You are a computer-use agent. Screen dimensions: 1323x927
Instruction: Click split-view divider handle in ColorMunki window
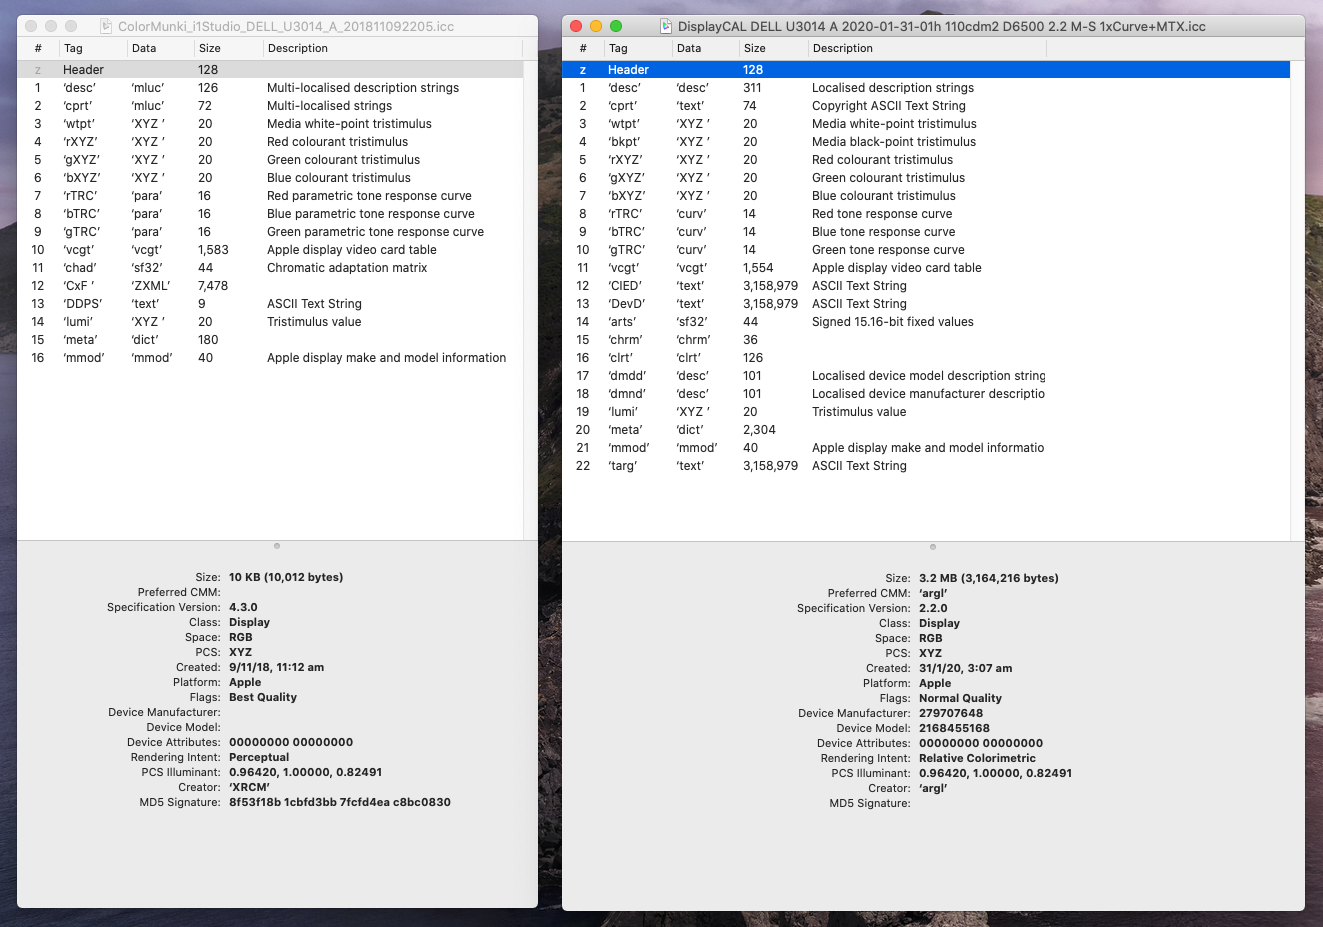277,546
